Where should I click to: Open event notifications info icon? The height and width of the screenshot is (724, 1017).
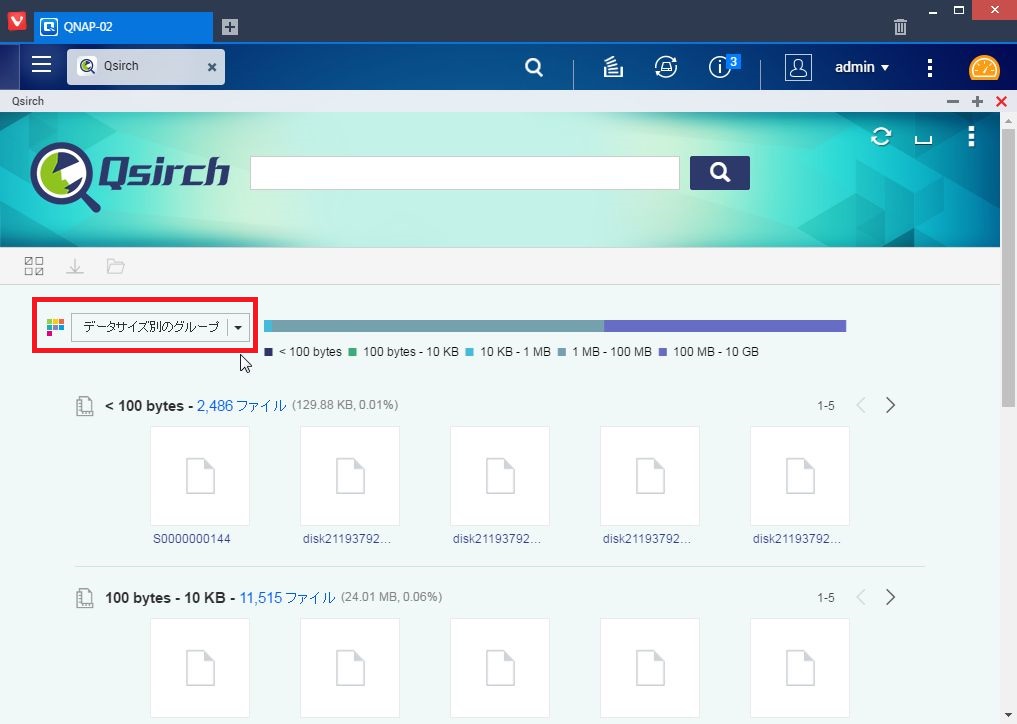pyautogui.click(x=720, y=67)
